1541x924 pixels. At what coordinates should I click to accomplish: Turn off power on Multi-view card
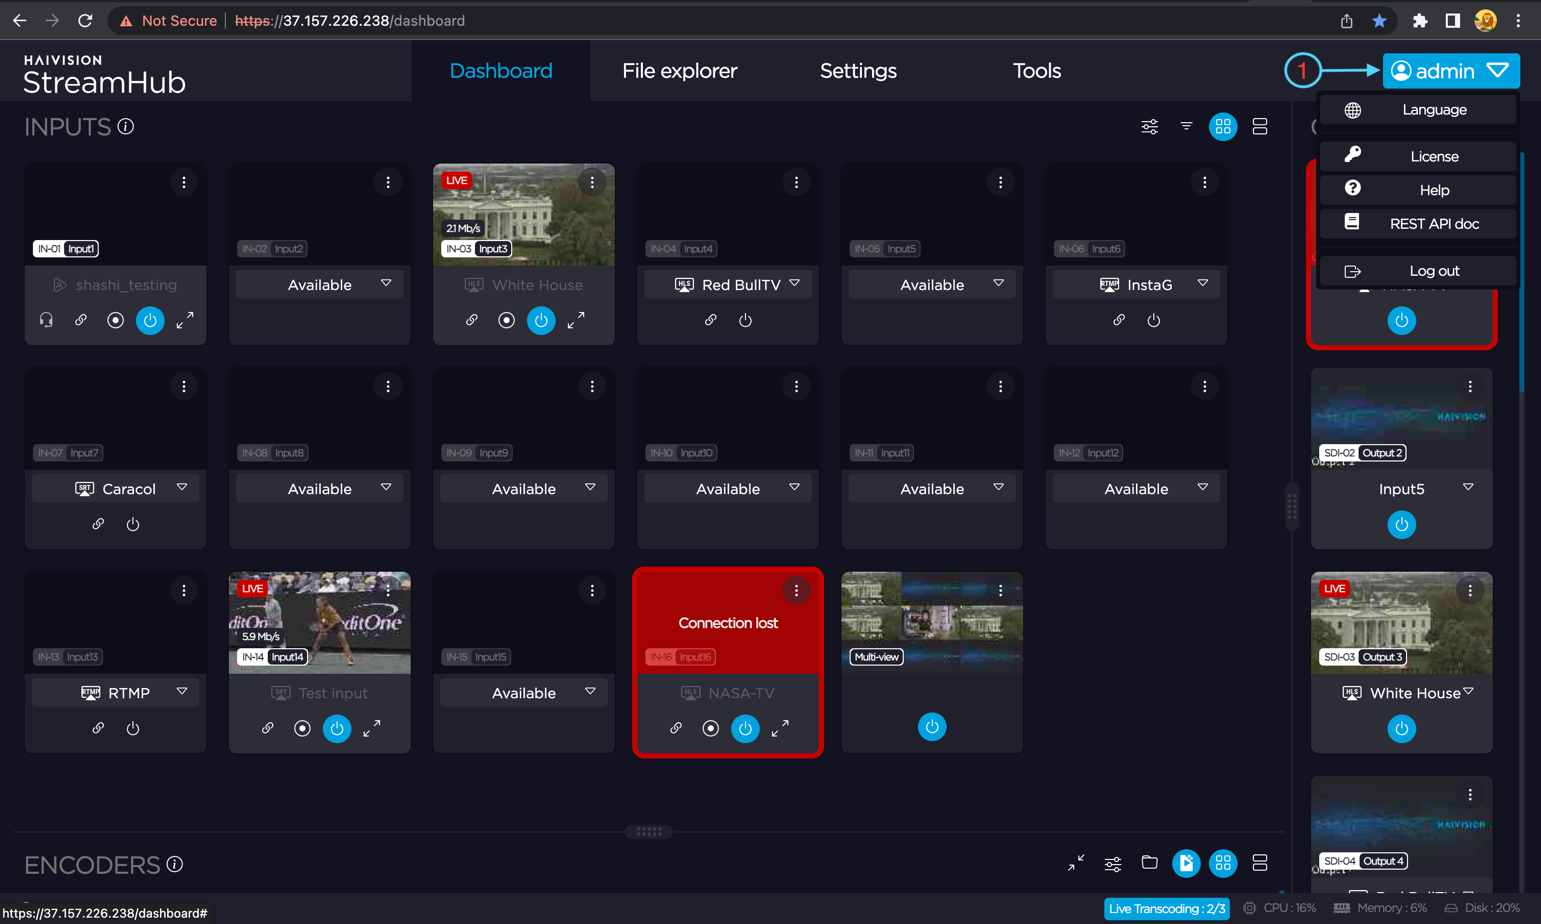pyautogui.click(x=931, y=727)
